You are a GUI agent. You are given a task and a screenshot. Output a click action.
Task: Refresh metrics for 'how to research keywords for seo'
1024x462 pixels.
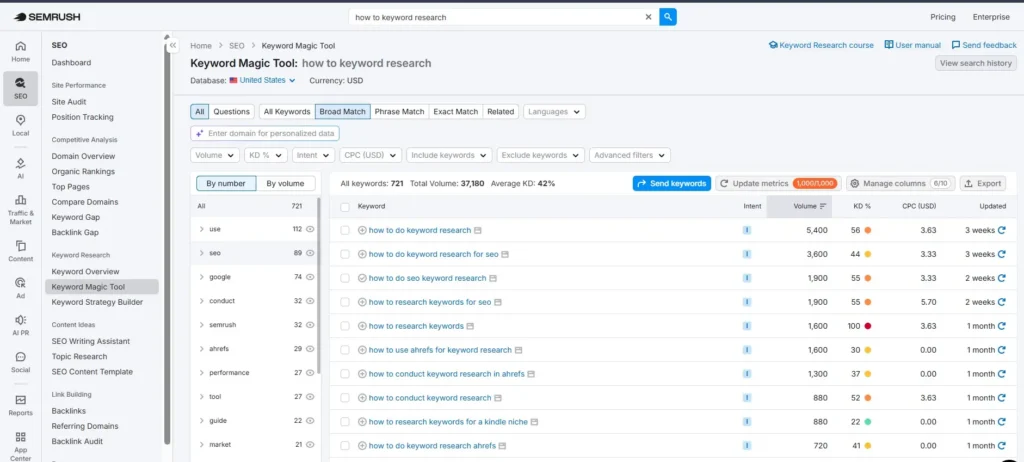tap(1002, 302)
